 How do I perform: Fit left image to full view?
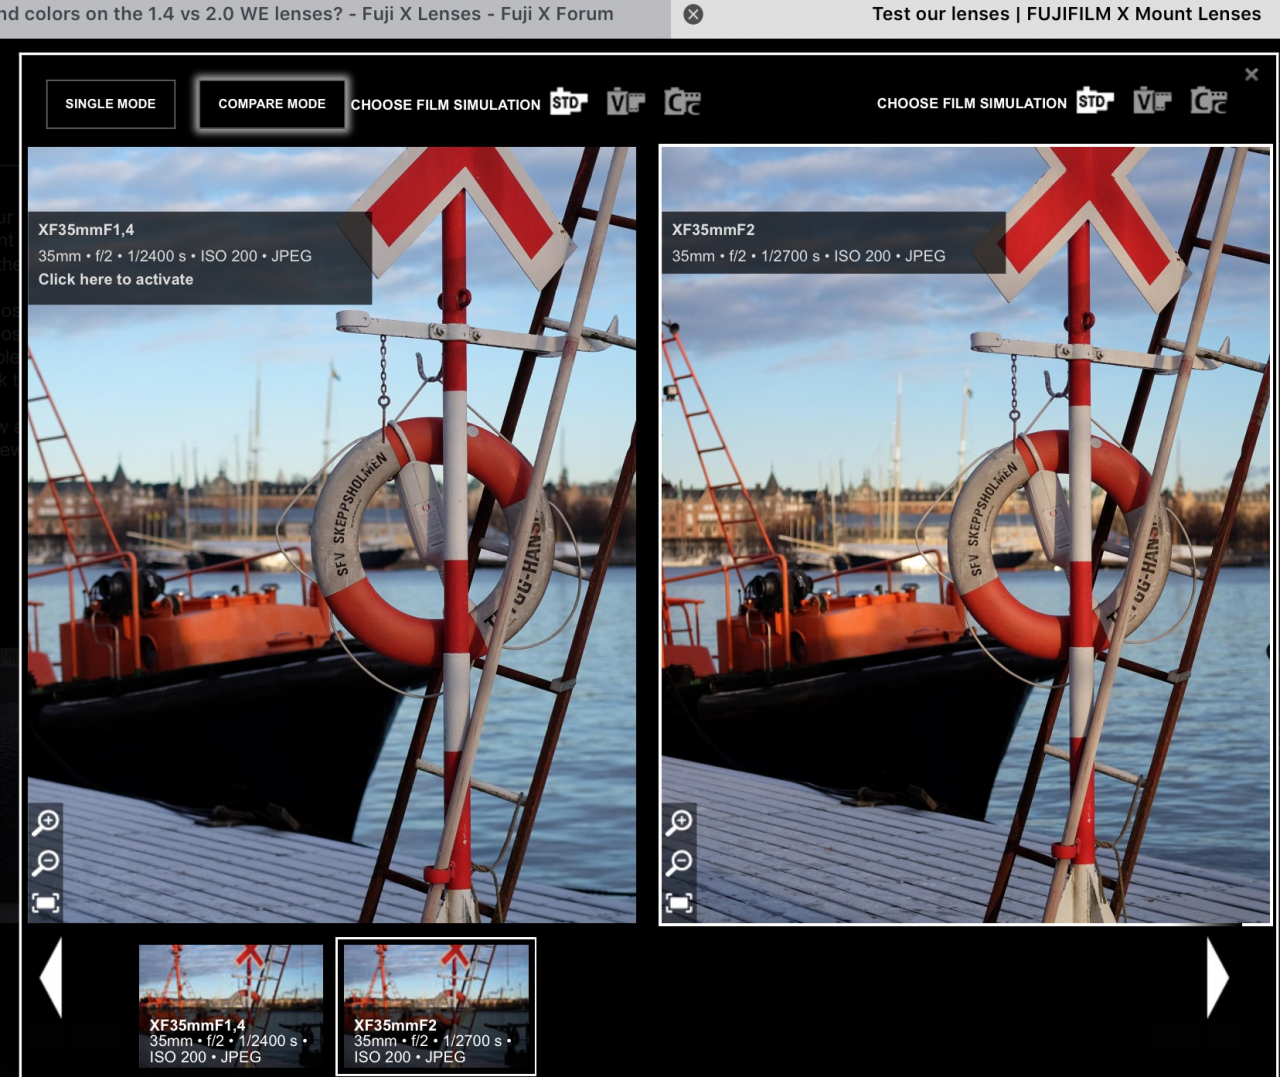46,903
